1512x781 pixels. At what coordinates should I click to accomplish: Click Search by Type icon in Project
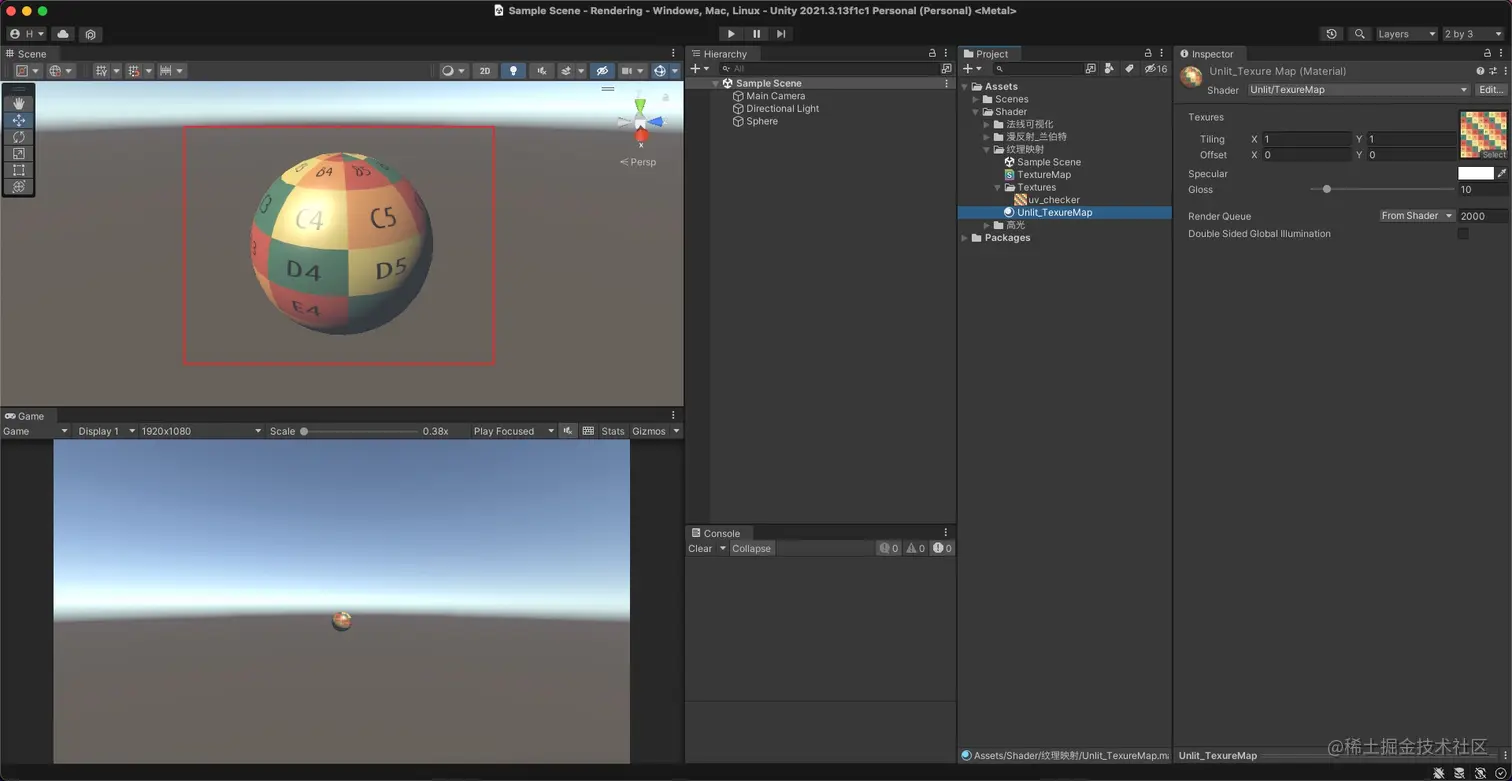1109,69
